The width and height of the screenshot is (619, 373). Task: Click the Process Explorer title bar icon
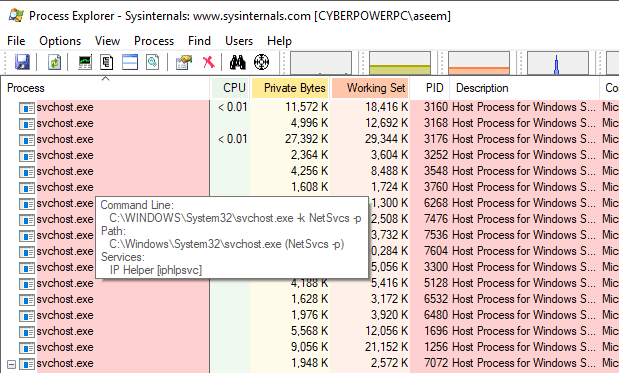tap(16, 15)
